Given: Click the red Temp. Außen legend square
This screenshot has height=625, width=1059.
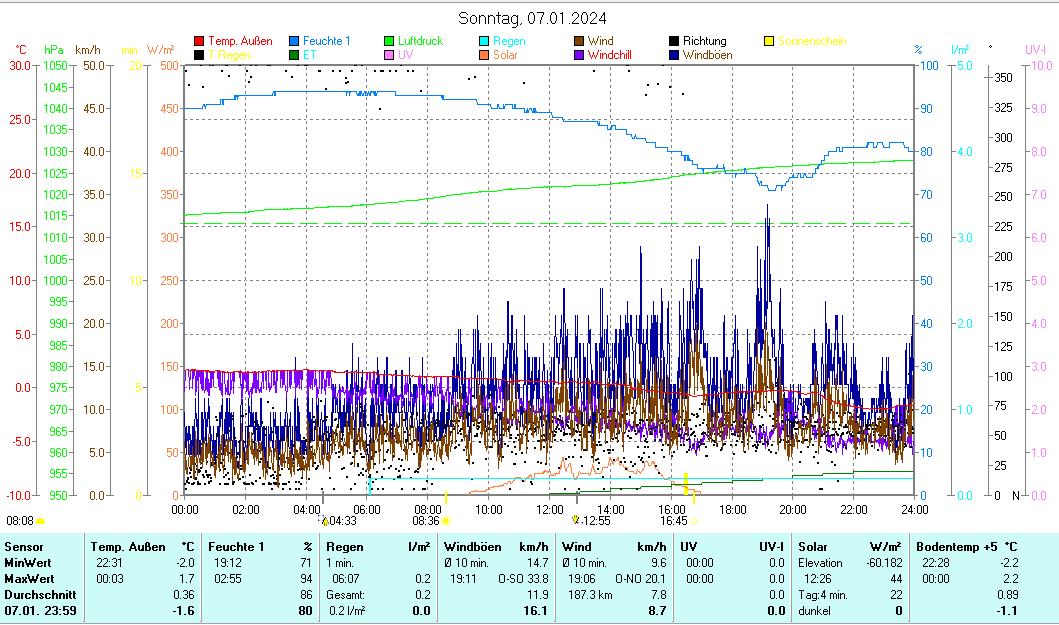Looking at the screenshot, I should click(x=199, y=41).
